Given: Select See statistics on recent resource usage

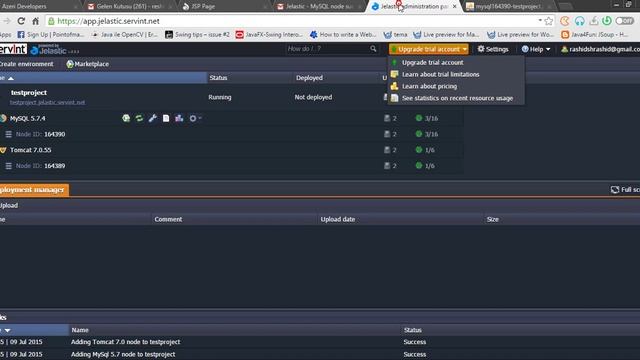Looking at the screenshot, I should point(457,98).
